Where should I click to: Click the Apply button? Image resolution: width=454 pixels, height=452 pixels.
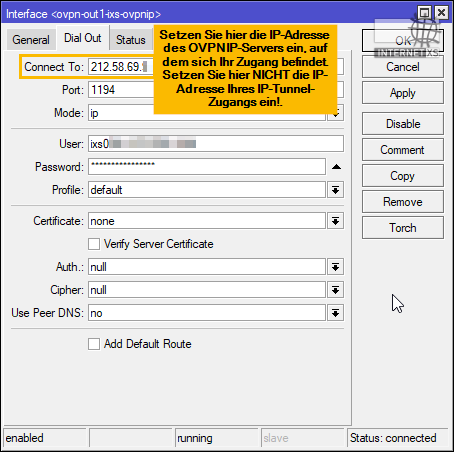(x=403, y=93)
